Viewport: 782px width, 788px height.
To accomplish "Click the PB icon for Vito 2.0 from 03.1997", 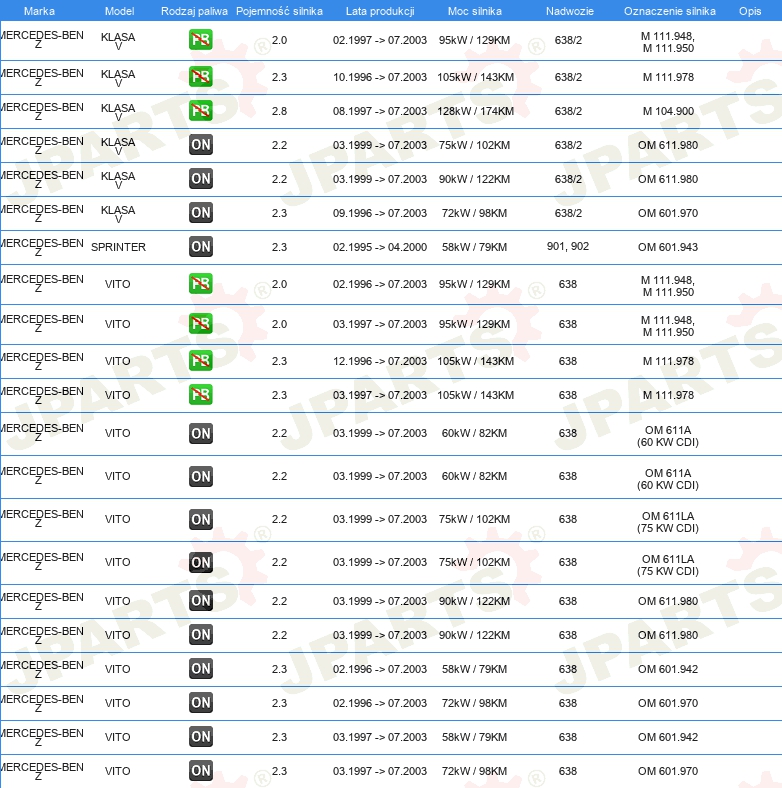I will click(201, 324).
